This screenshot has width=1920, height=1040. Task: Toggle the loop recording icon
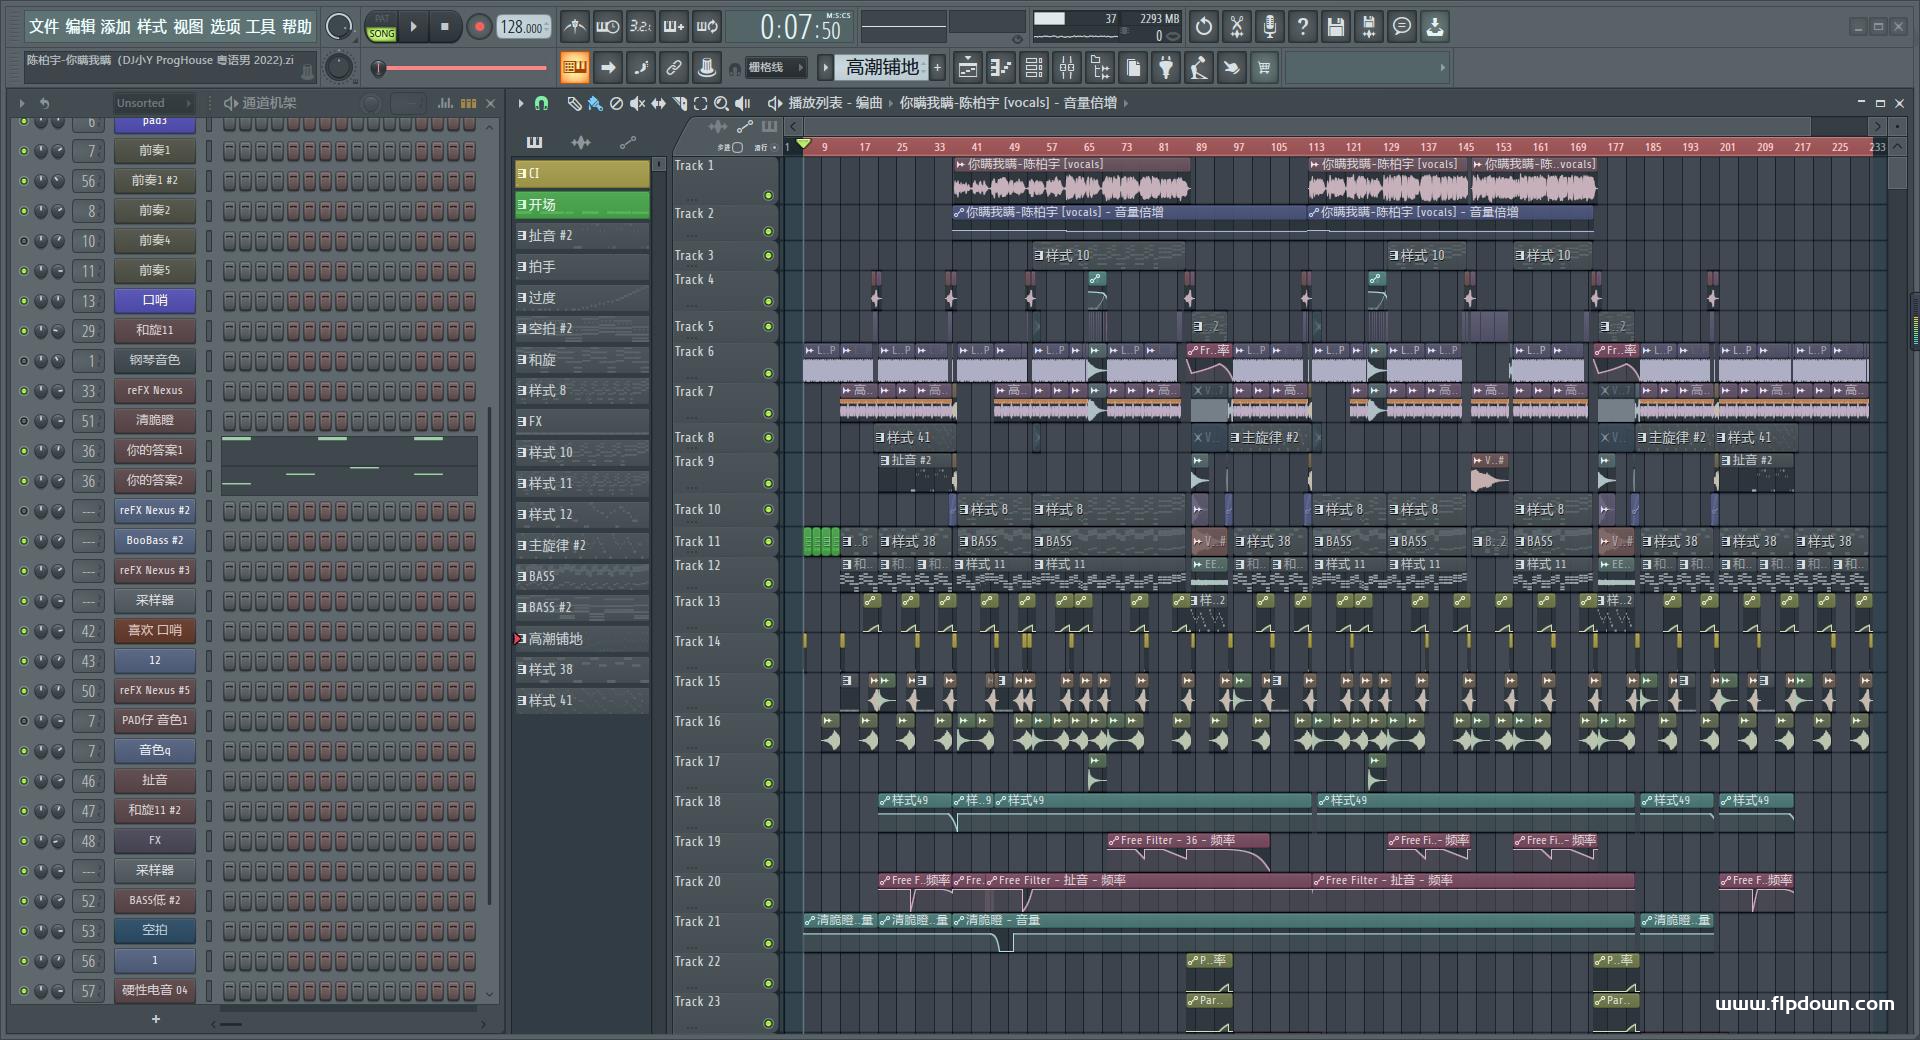pos(707,27)
